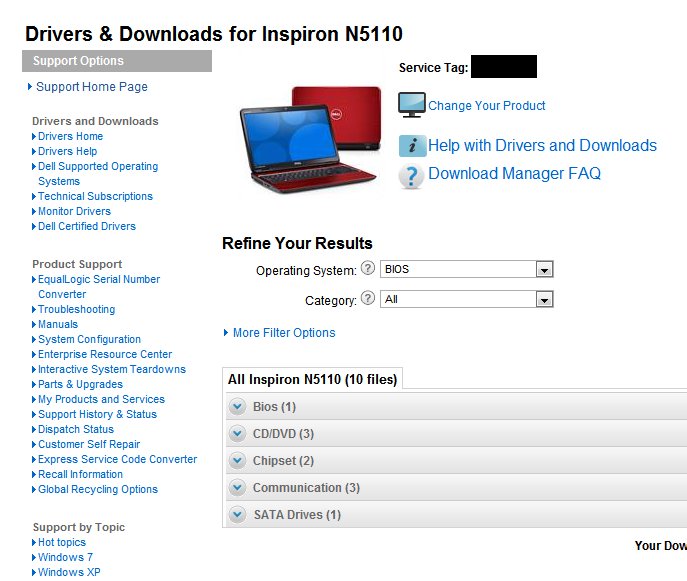
Task: Expand the SATA Drives (1) section arrow
Action: pyautogui.click(x=237, y=515)
